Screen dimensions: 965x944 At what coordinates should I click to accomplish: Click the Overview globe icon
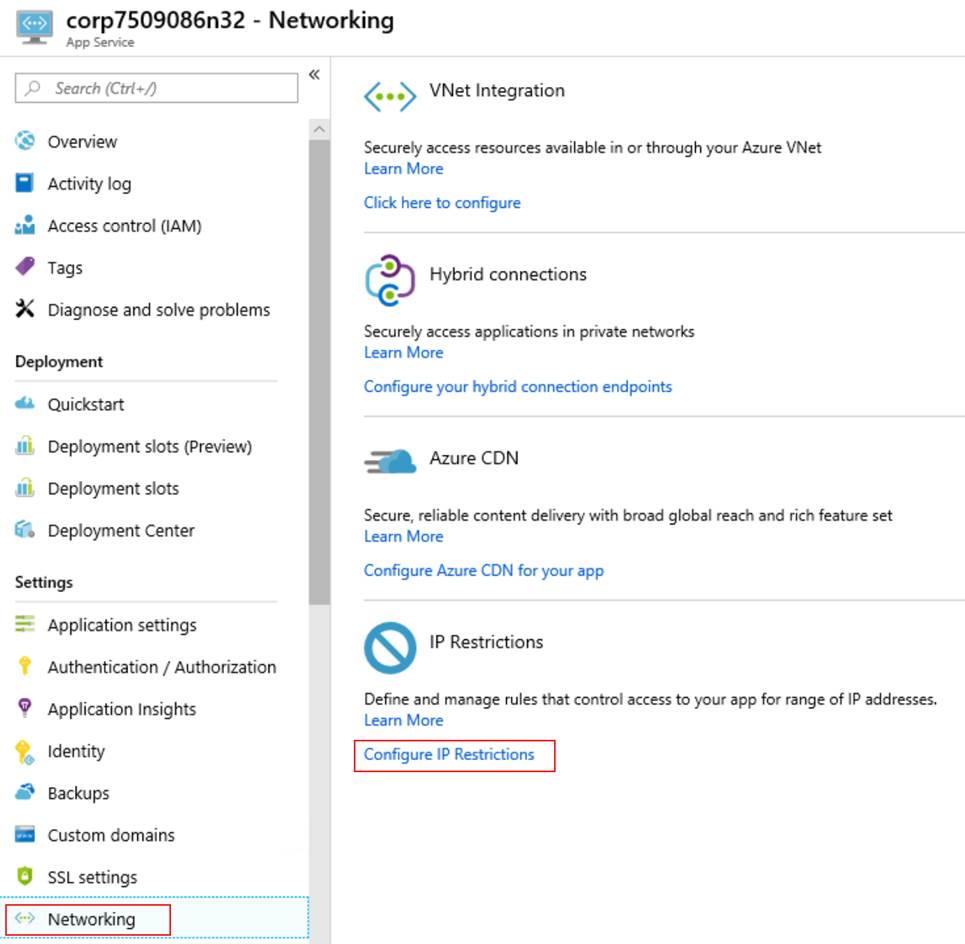click(25, 141)
